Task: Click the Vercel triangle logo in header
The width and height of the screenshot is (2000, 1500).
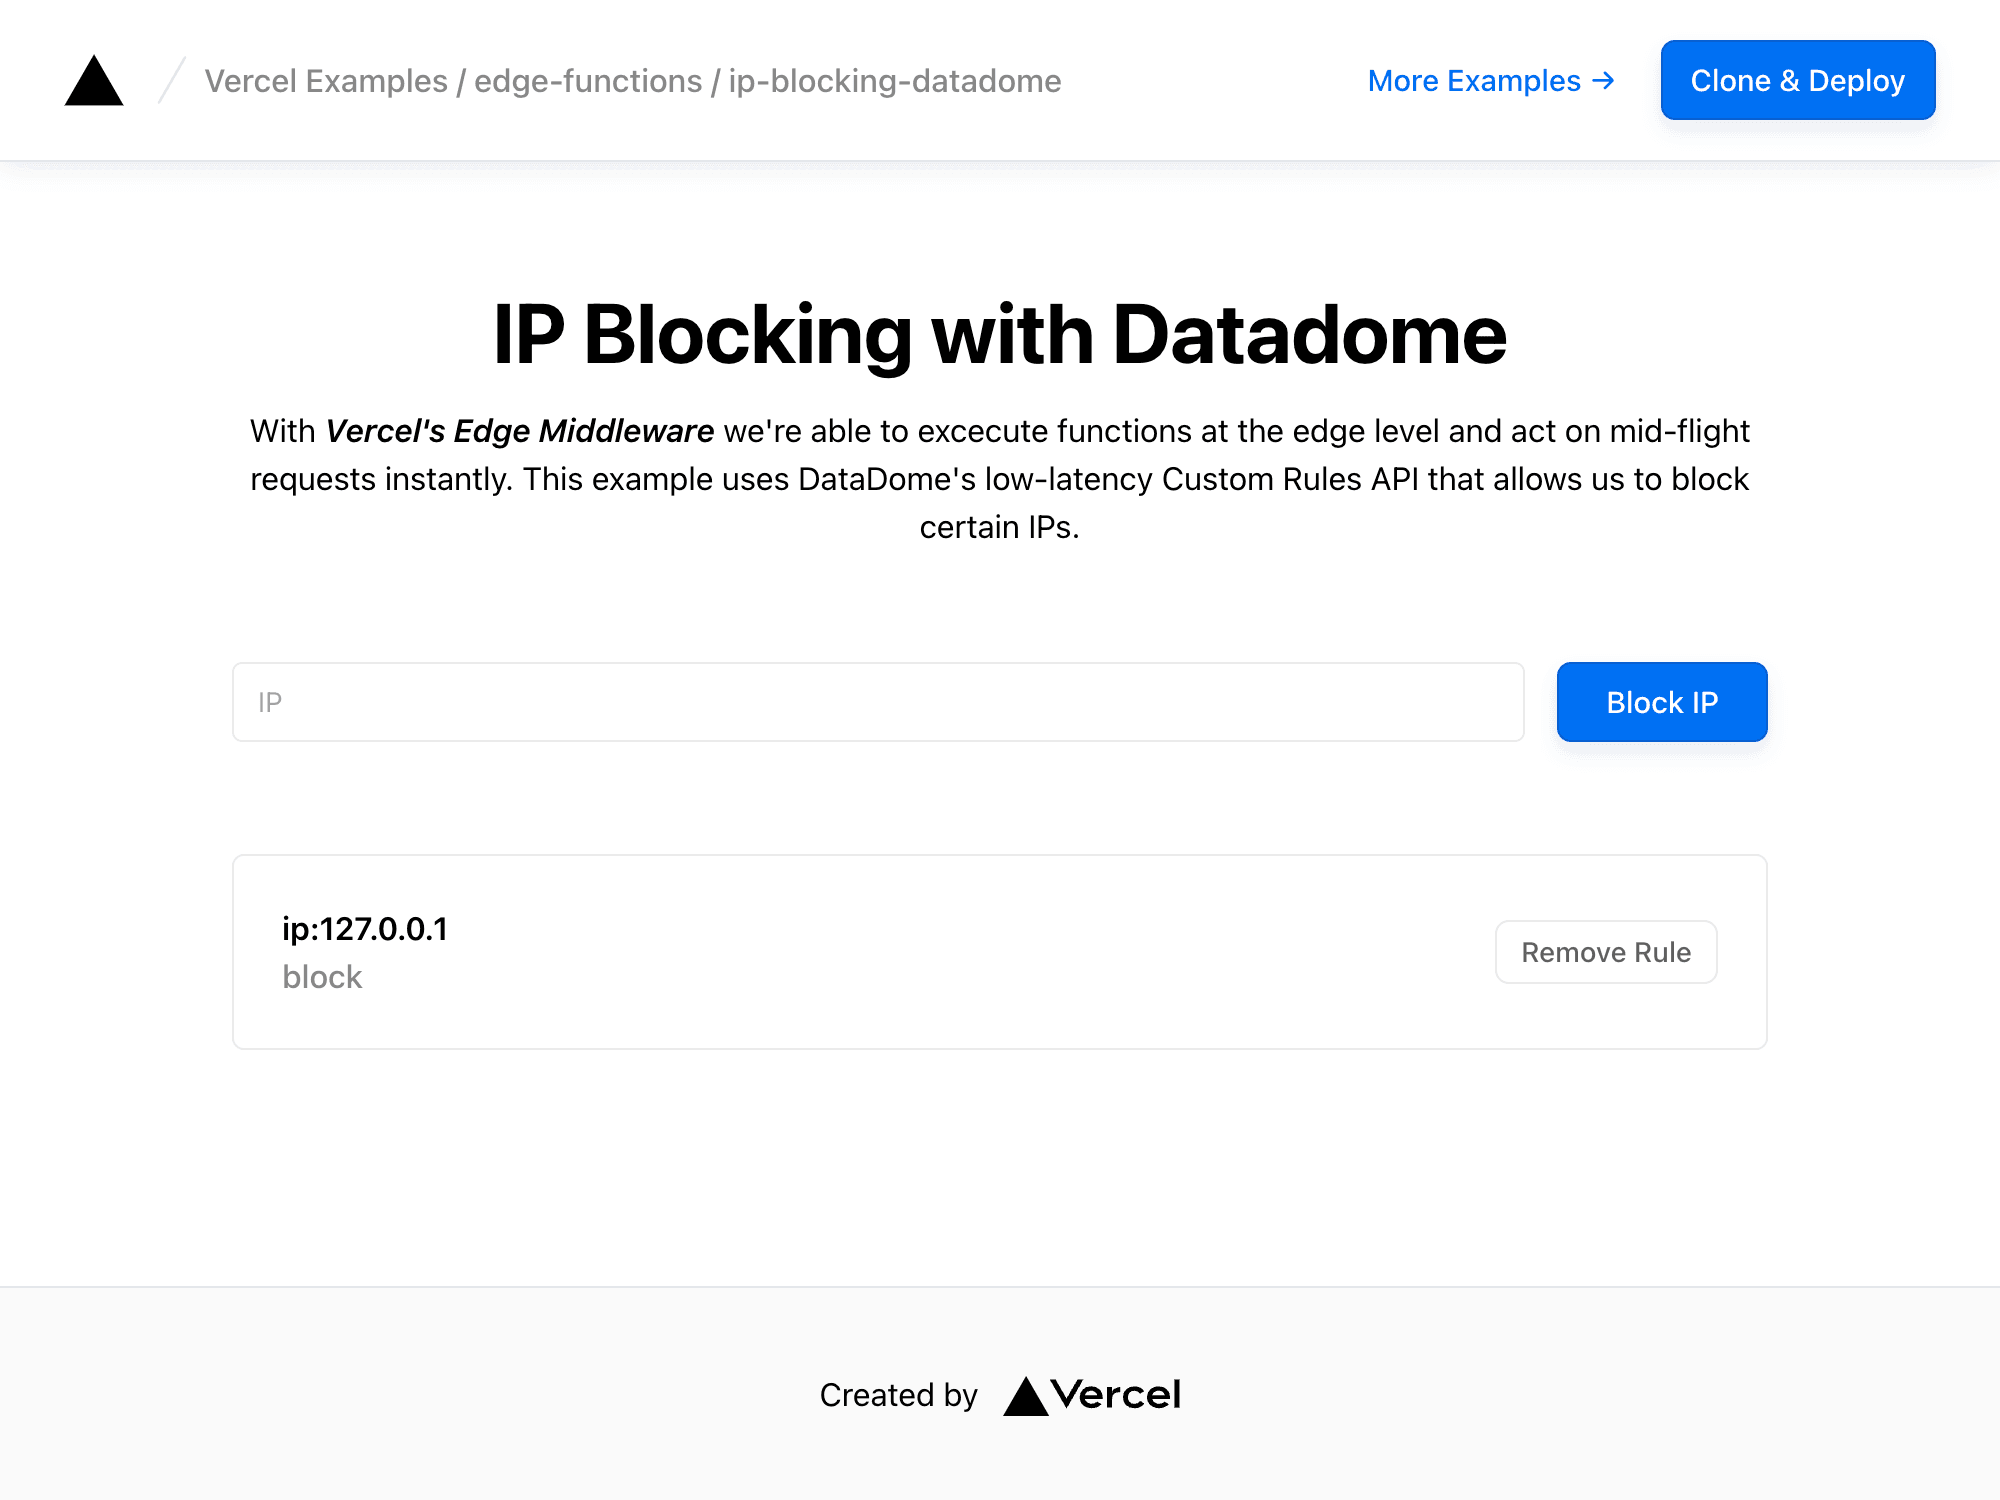Action: coord(94,81)
